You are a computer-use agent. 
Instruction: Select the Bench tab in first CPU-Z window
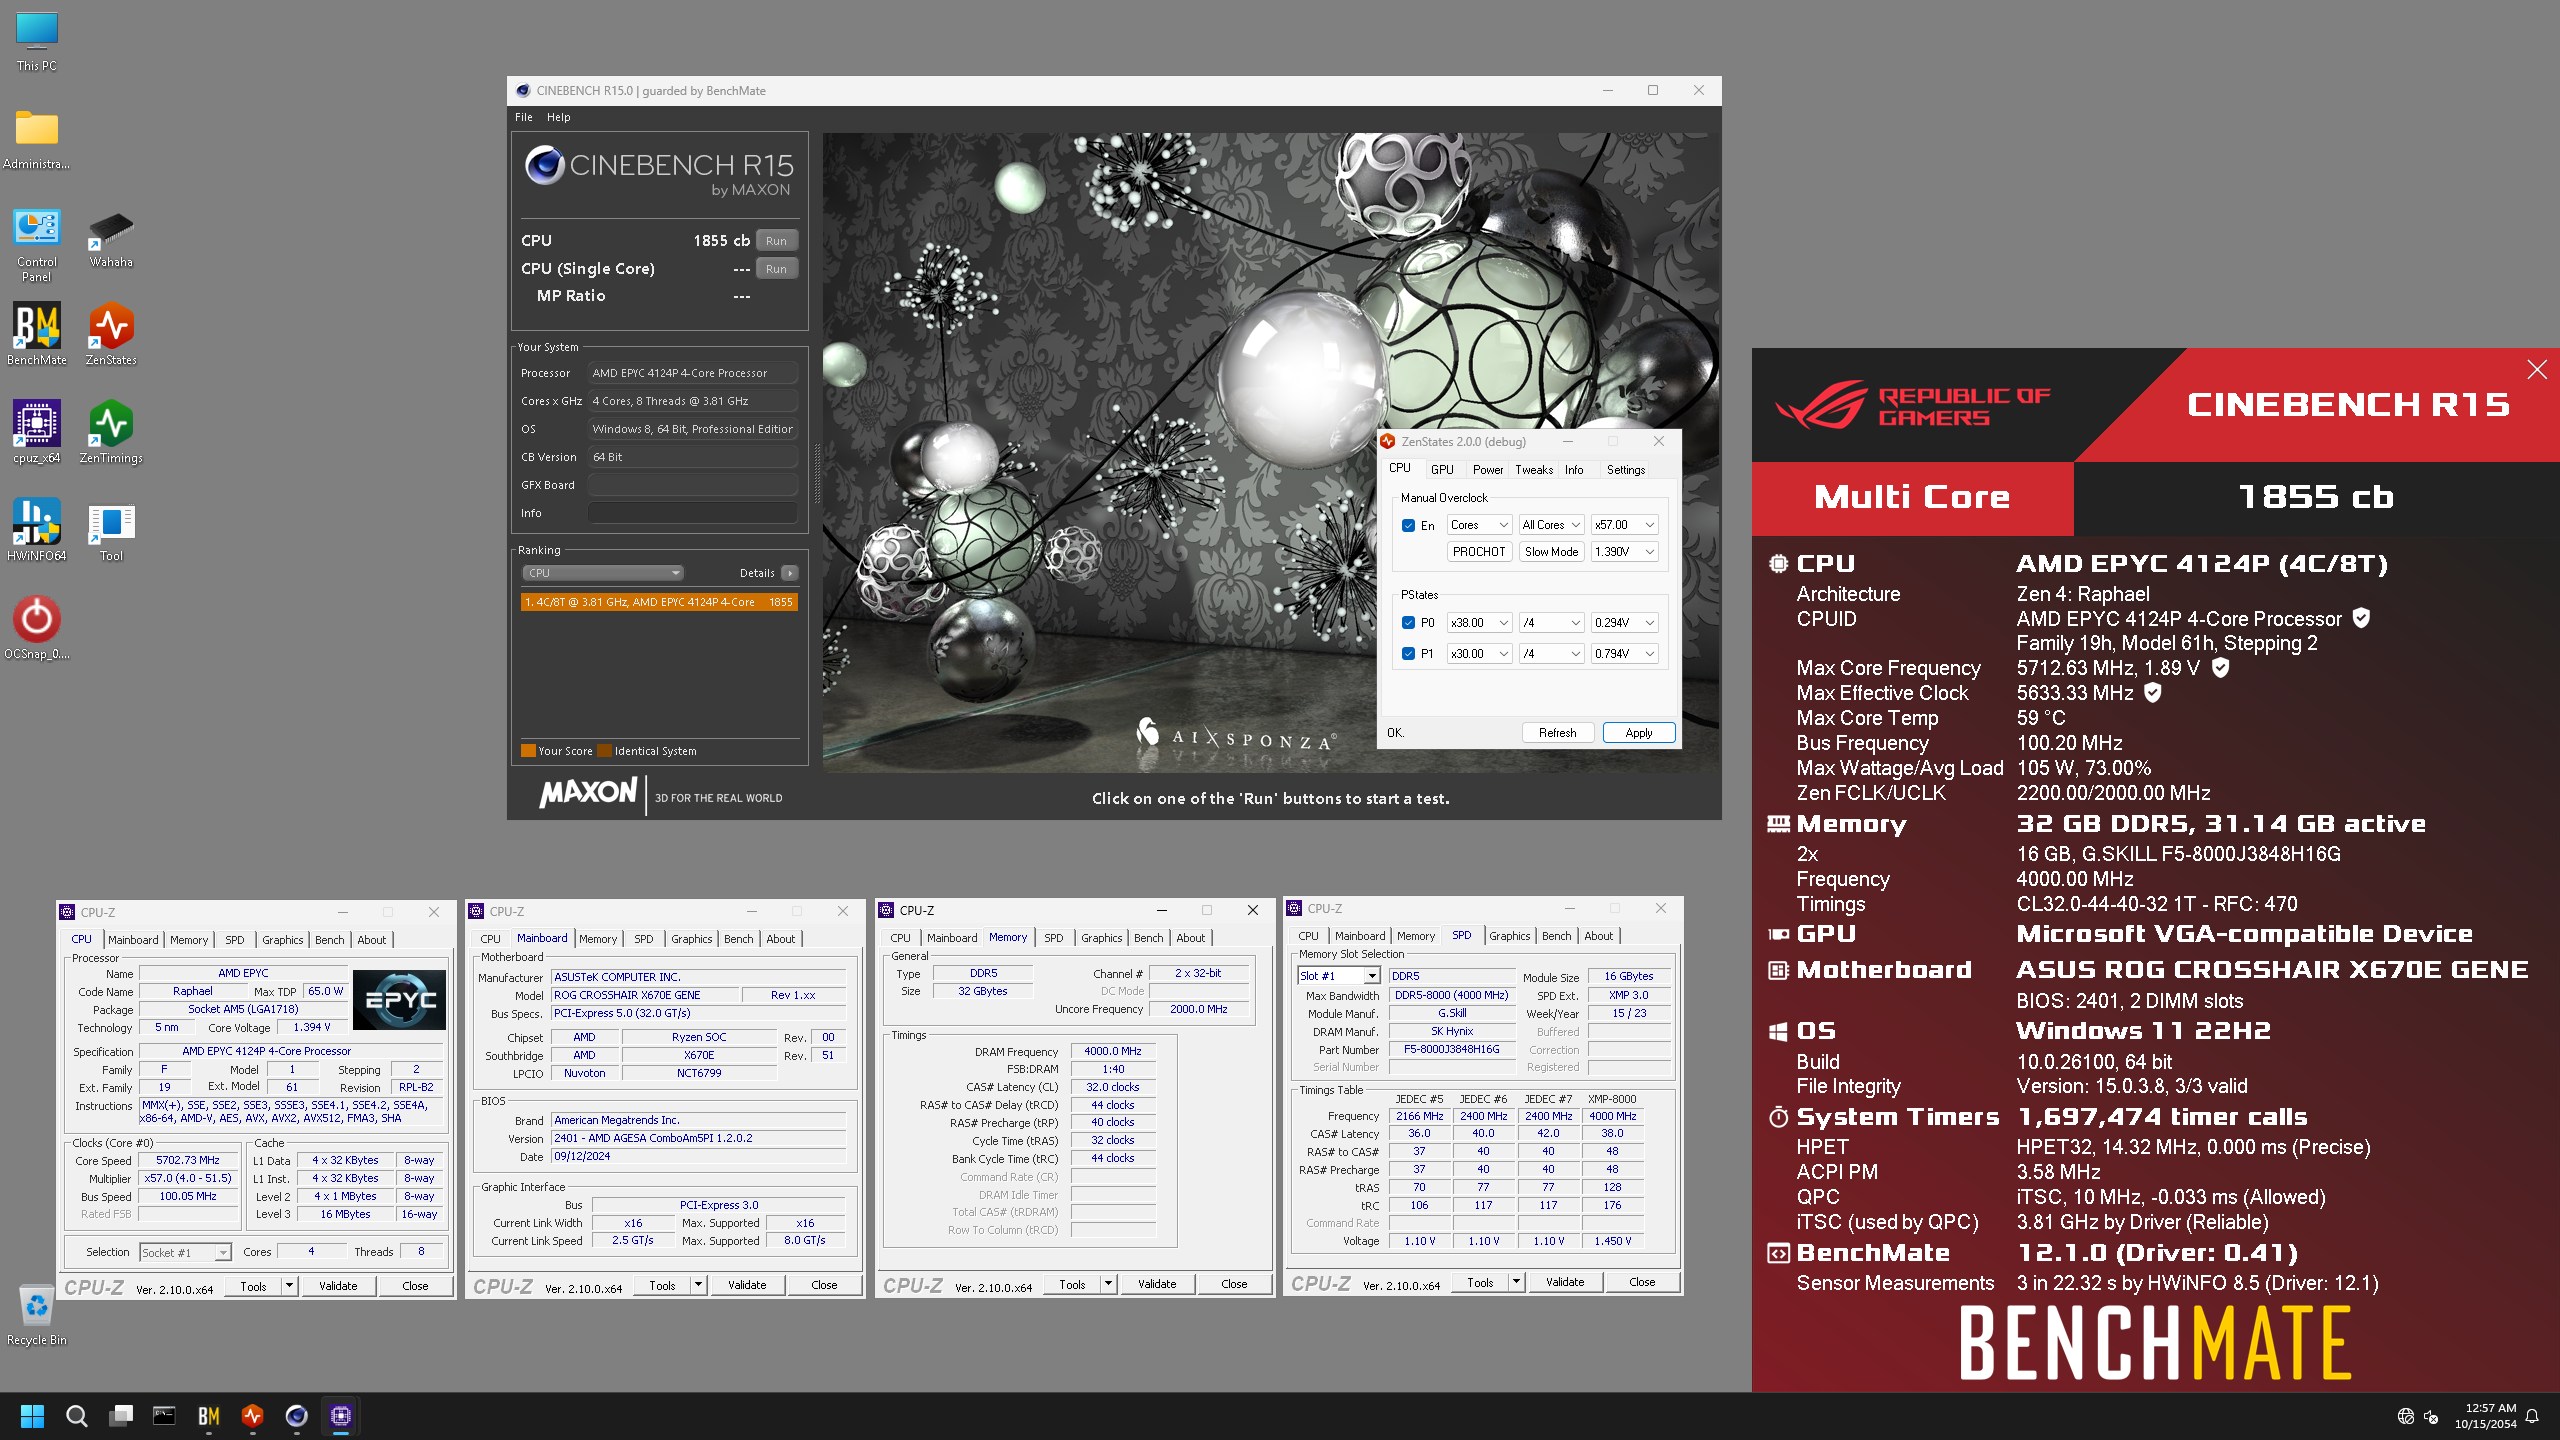point(329,940)
